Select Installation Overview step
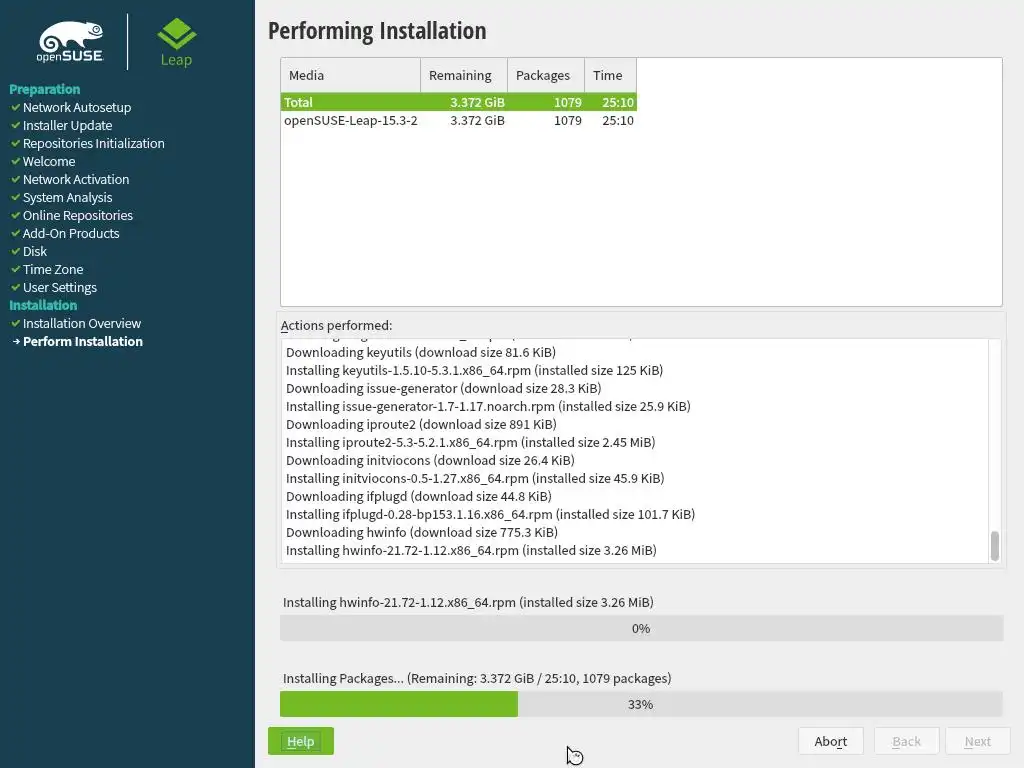The height and width of the screenshot is (768, 1024). click(82, 323)
